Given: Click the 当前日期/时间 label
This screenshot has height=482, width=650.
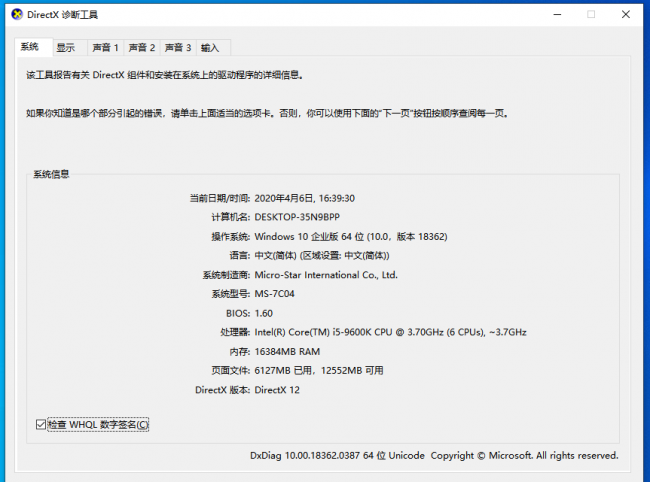Looking at the screenshot, I should (220, 199).
